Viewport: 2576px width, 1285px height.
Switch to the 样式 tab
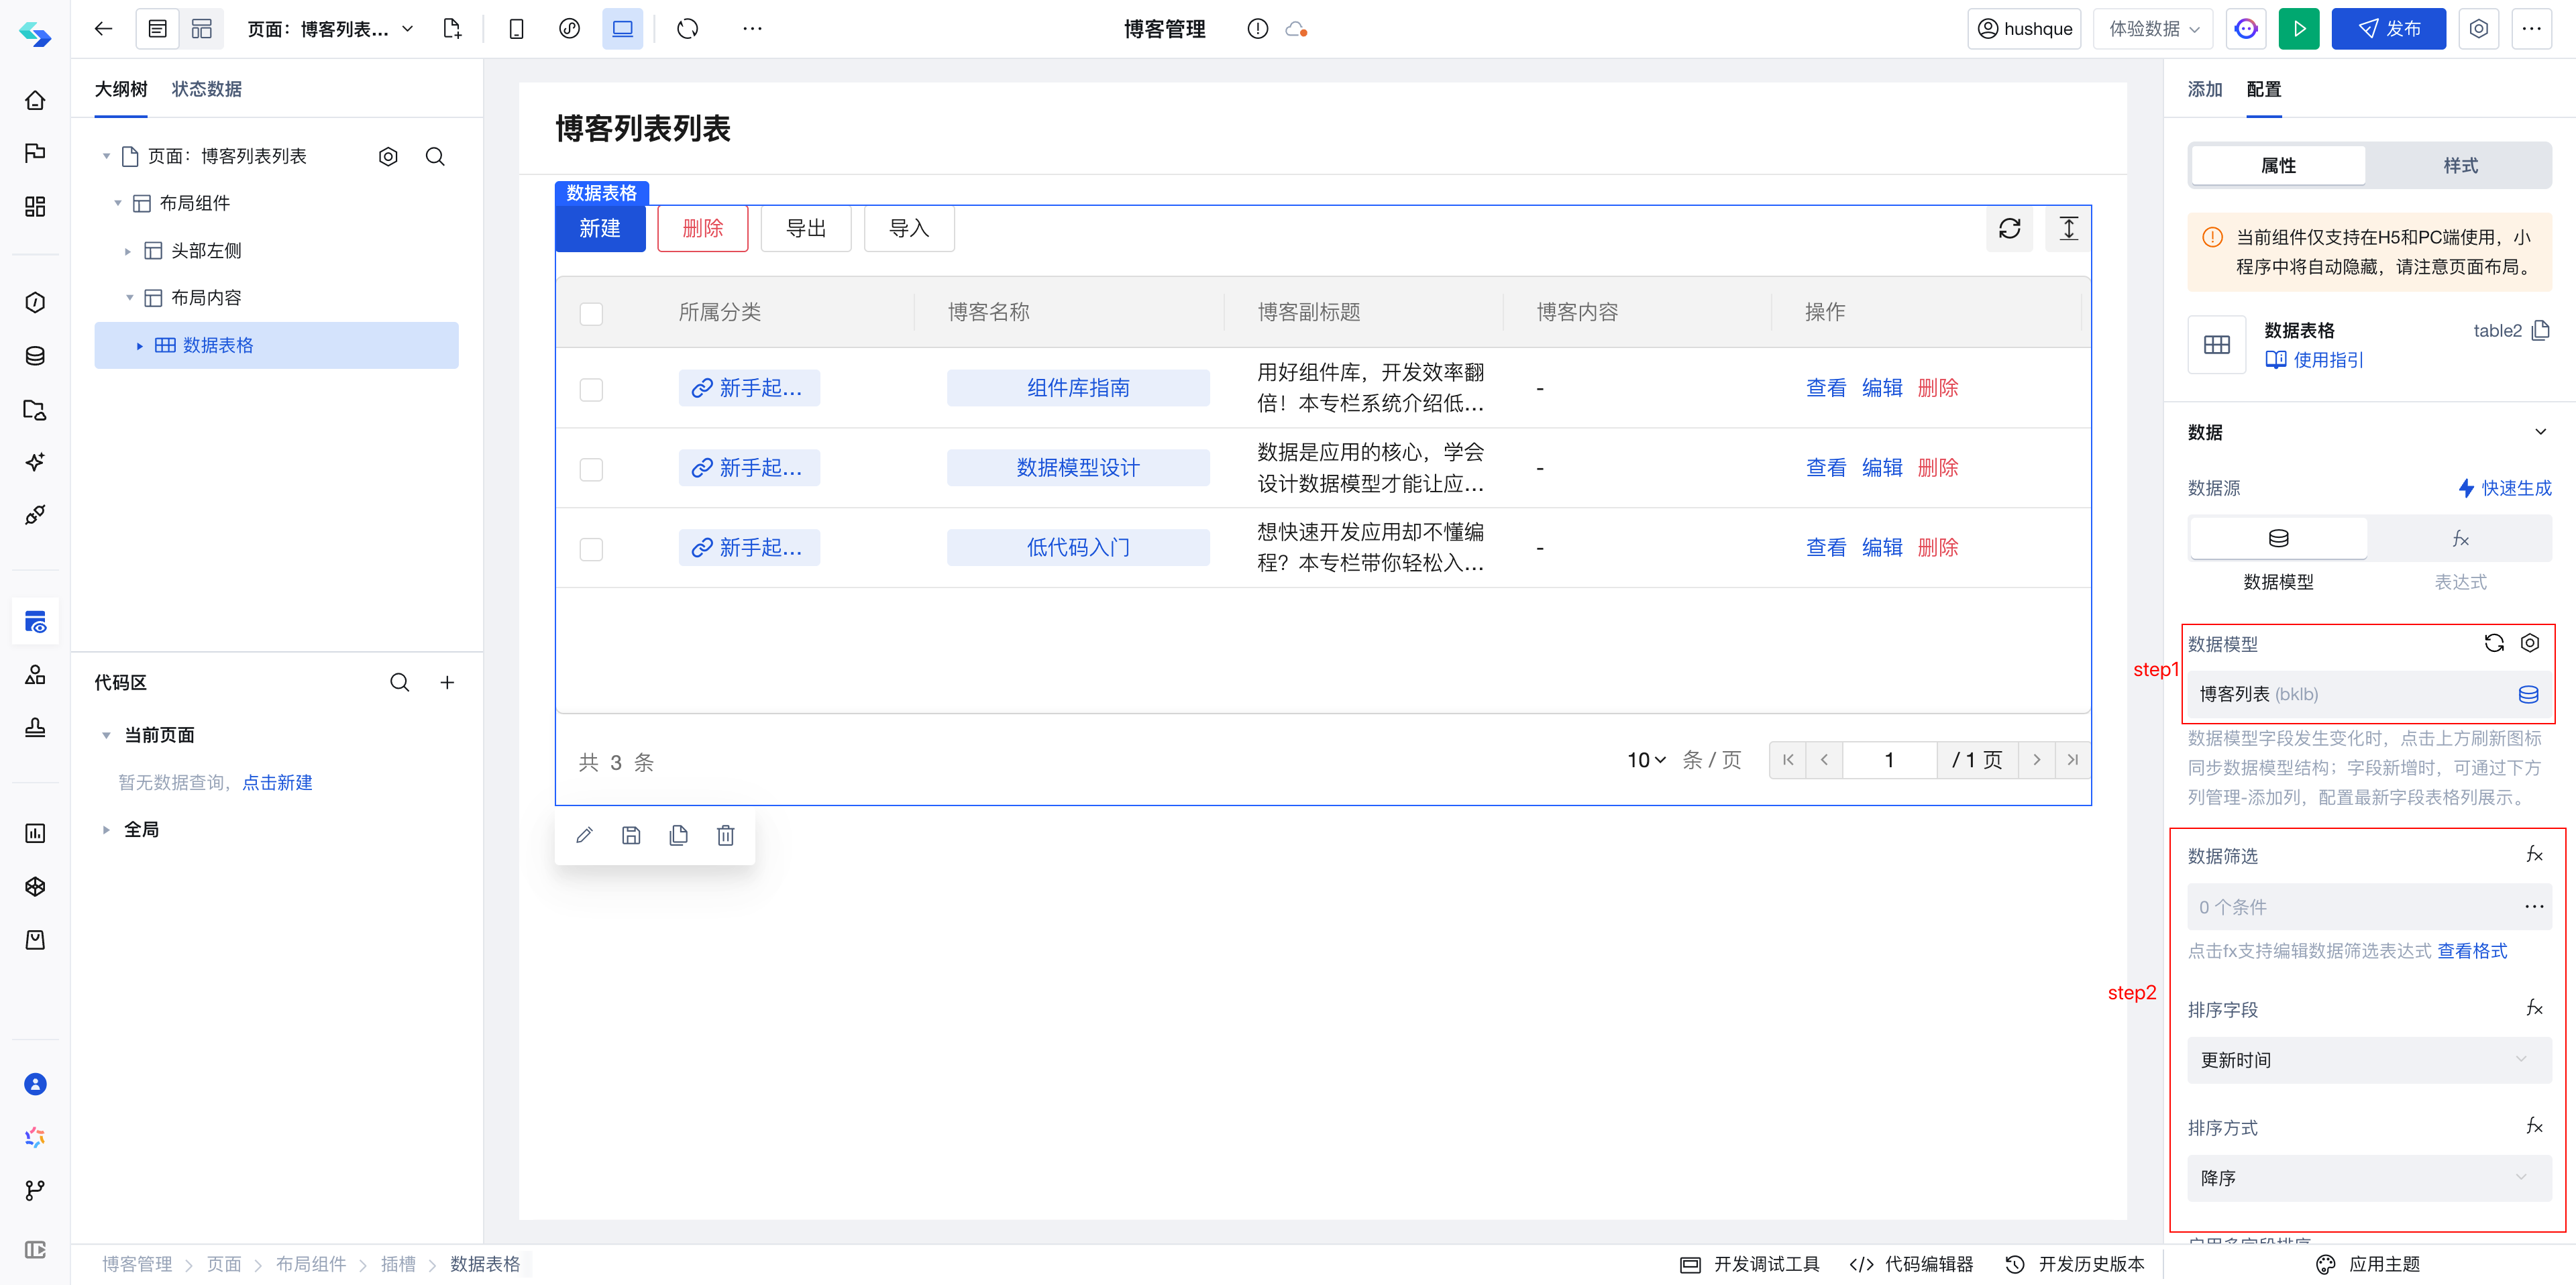tap(2460, 165)
